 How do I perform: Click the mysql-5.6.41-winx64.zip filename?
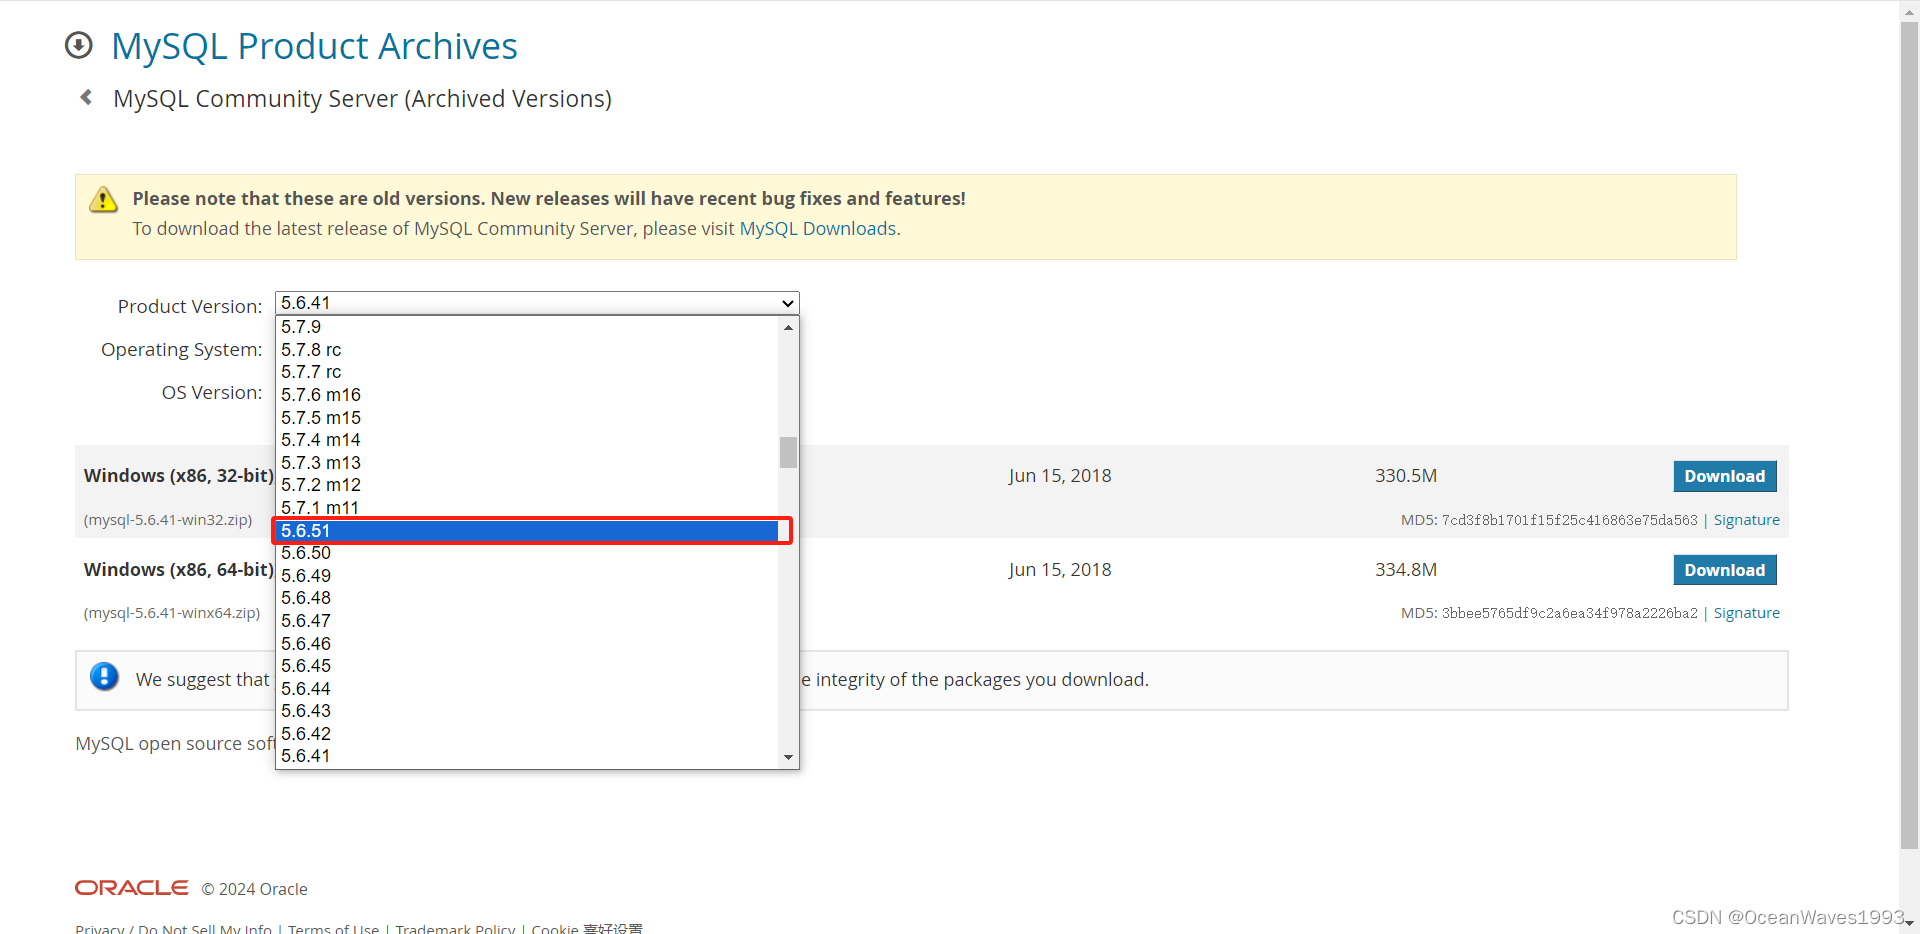[x=172, y=613]
